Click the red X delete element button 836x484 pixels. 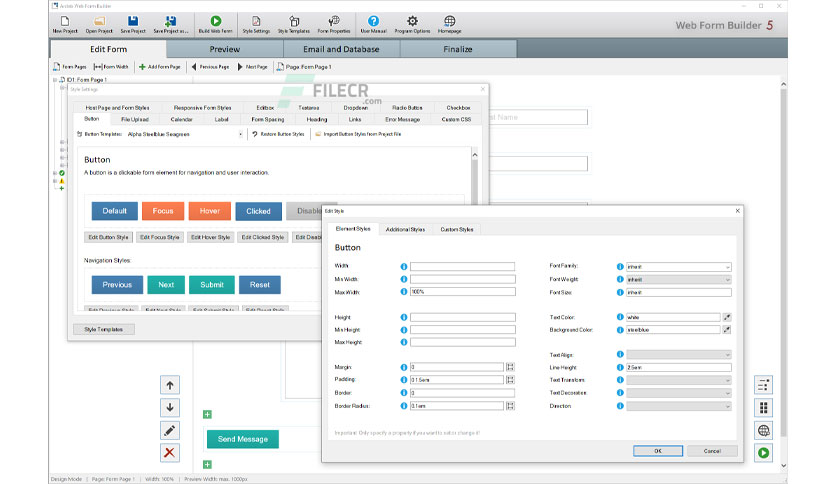(x=170, y=453)
